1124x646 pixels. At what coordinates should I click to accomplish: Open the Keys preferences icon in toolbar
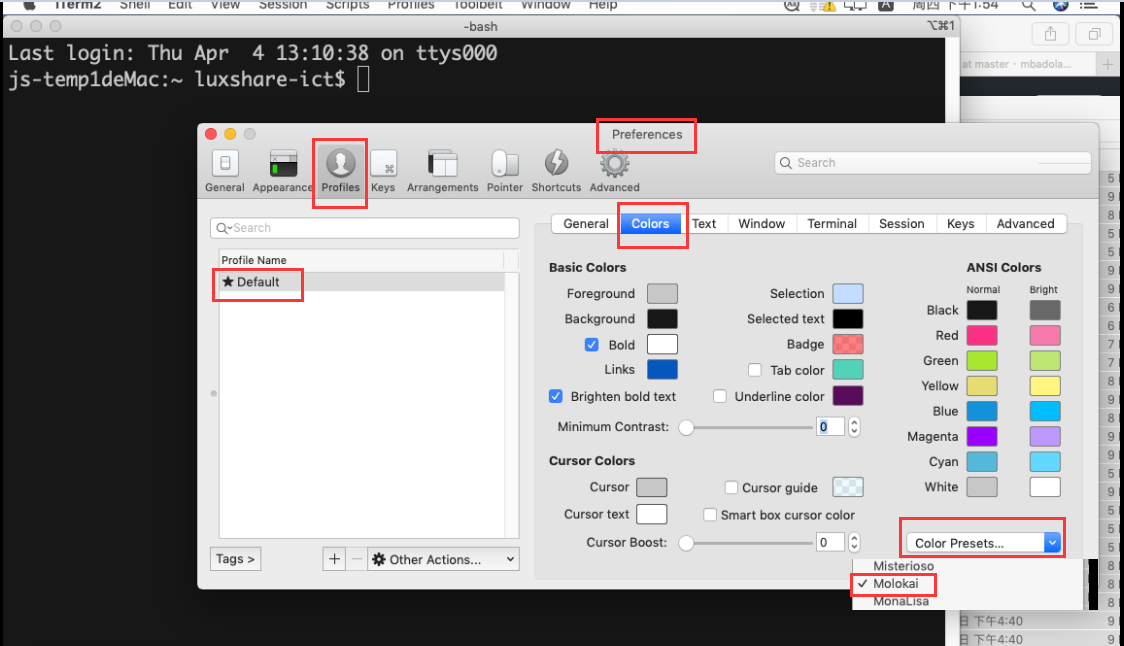click(x=384, y=171)
